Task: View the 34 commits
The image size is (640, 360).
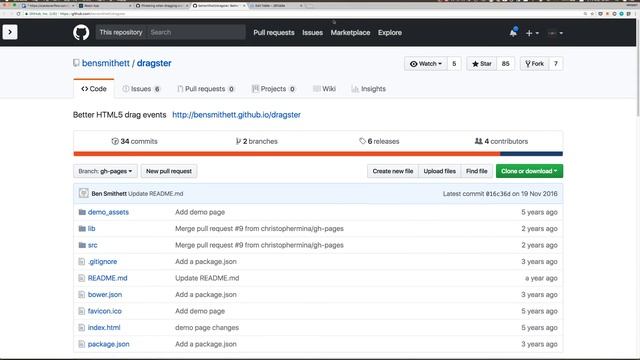Action: click(x=134, y=141)
